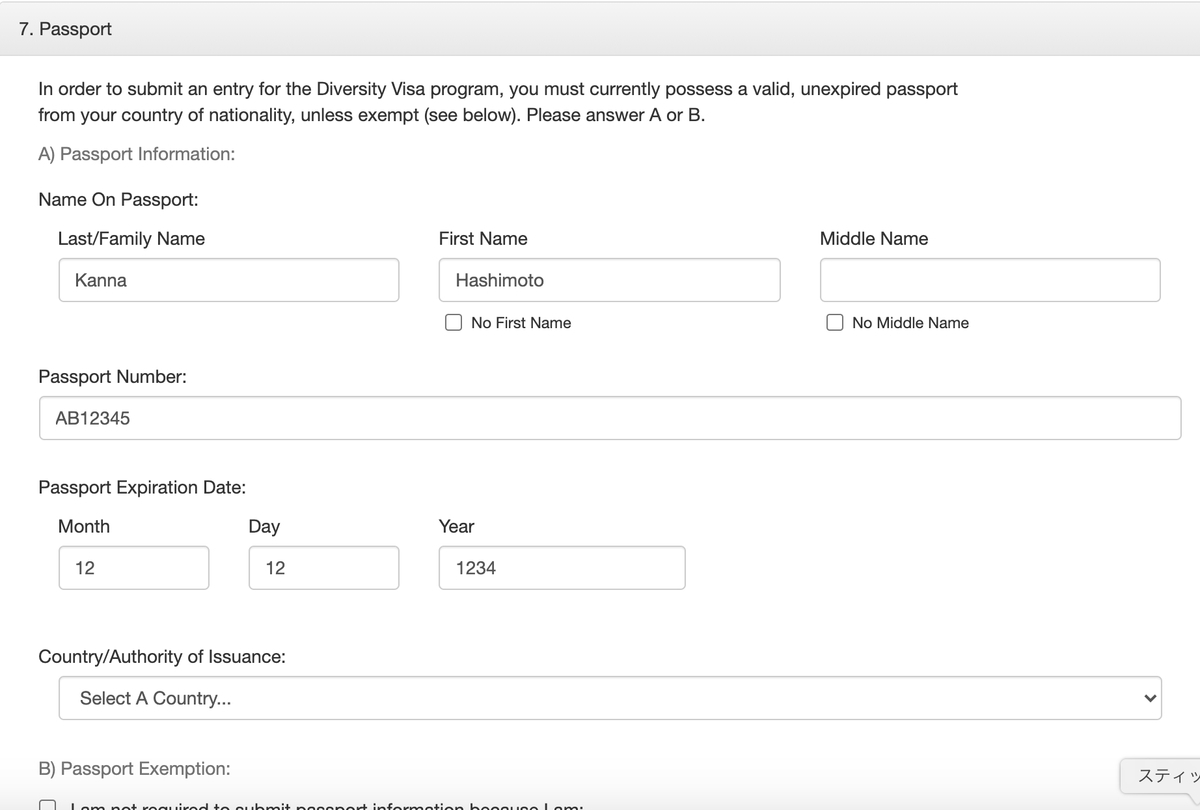Click the Passport Number label

click(x=112, y=377)
